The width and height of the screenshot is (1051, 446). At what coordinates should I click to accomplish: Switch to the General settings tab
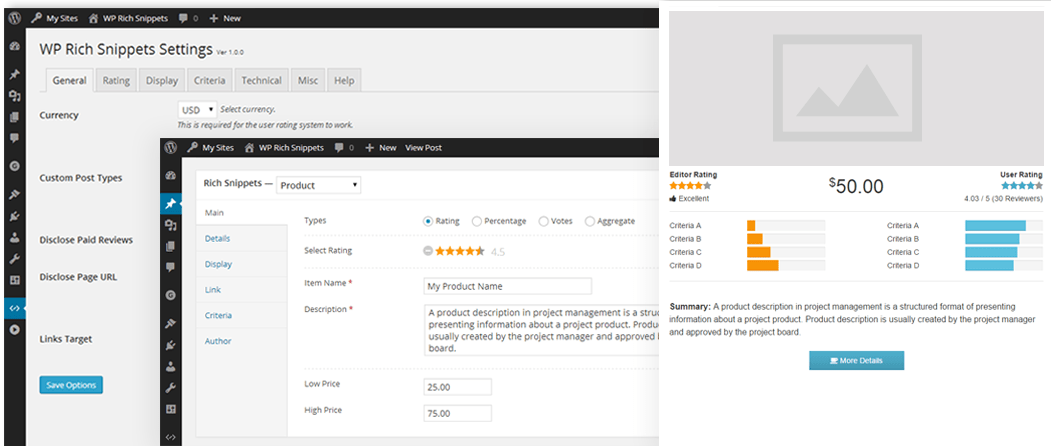pos(69,80)
